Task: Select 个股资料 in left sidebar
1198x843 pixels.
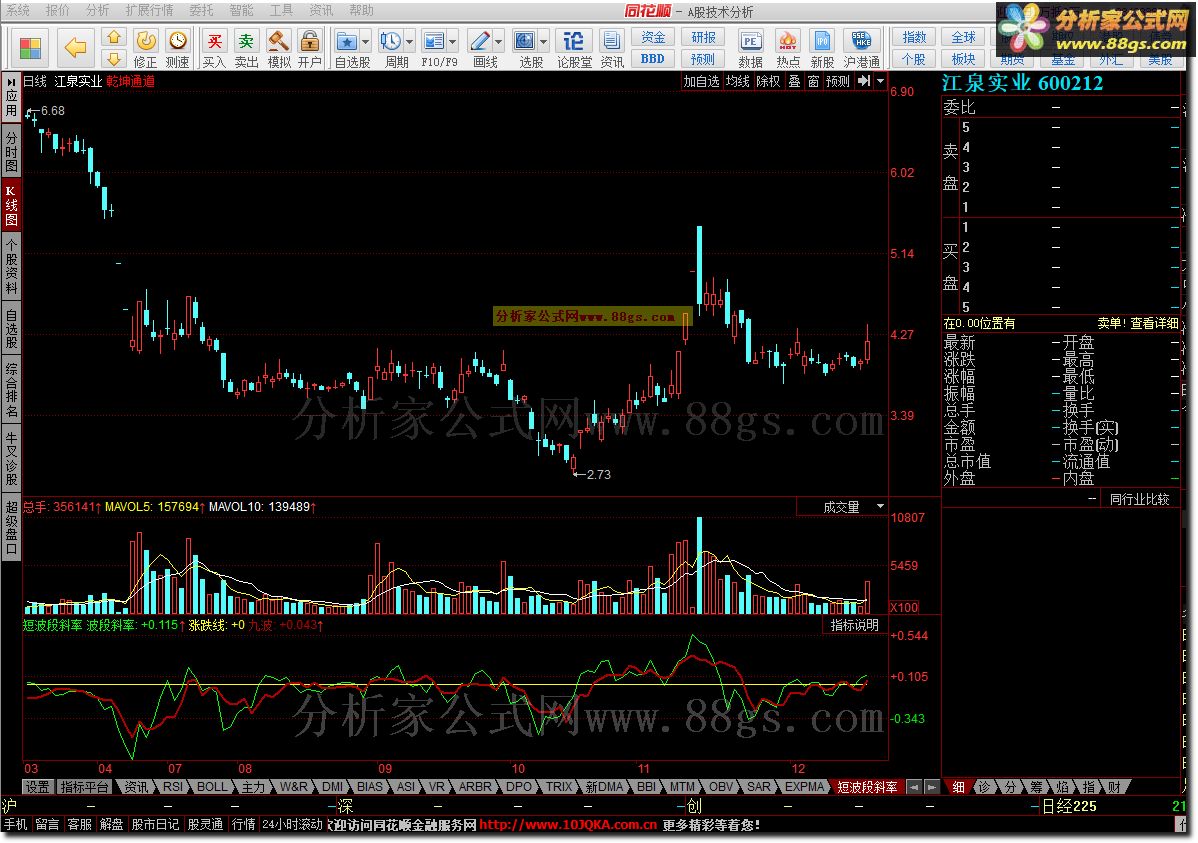Action: click(x=11, y=265)
